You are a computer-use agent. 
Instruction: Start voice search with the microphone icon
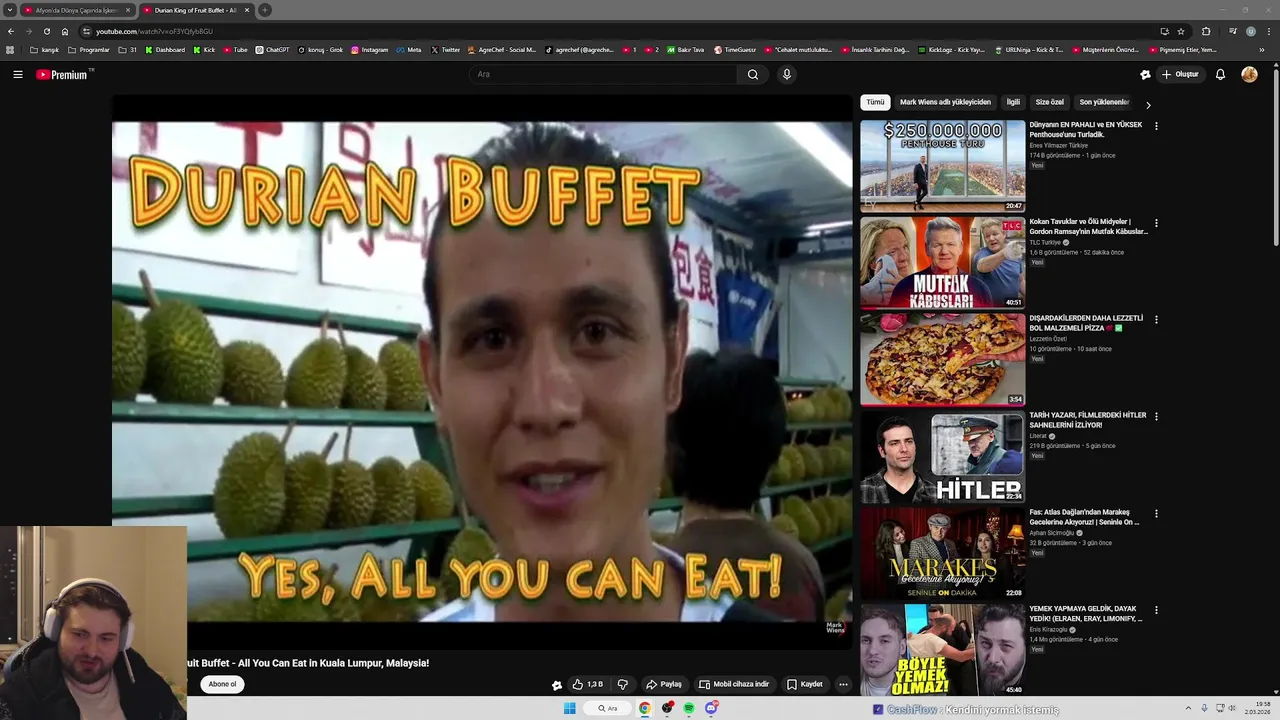pos(787,74)
